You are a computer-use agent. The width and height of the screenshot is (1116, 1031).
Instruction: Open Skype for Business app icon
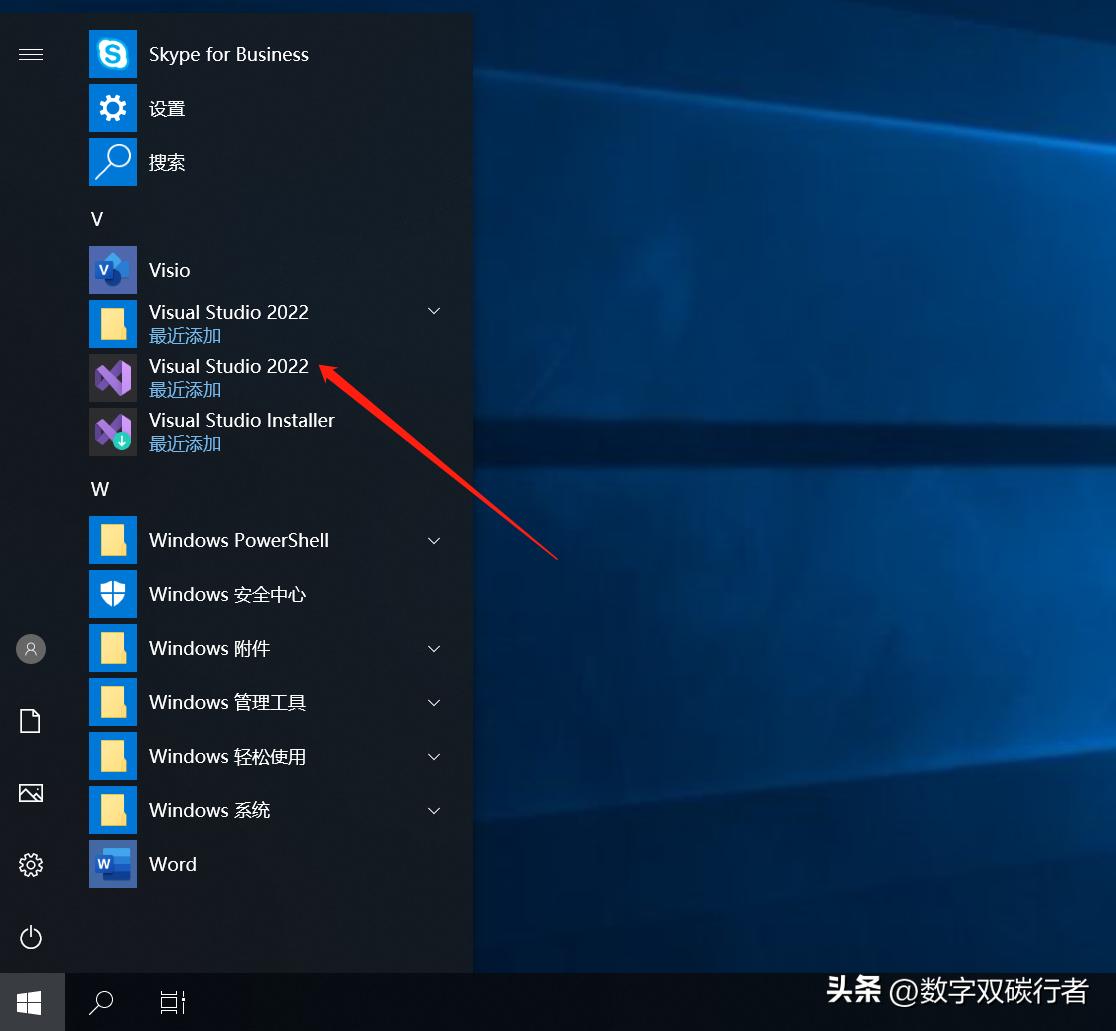[x=113, y=54]
